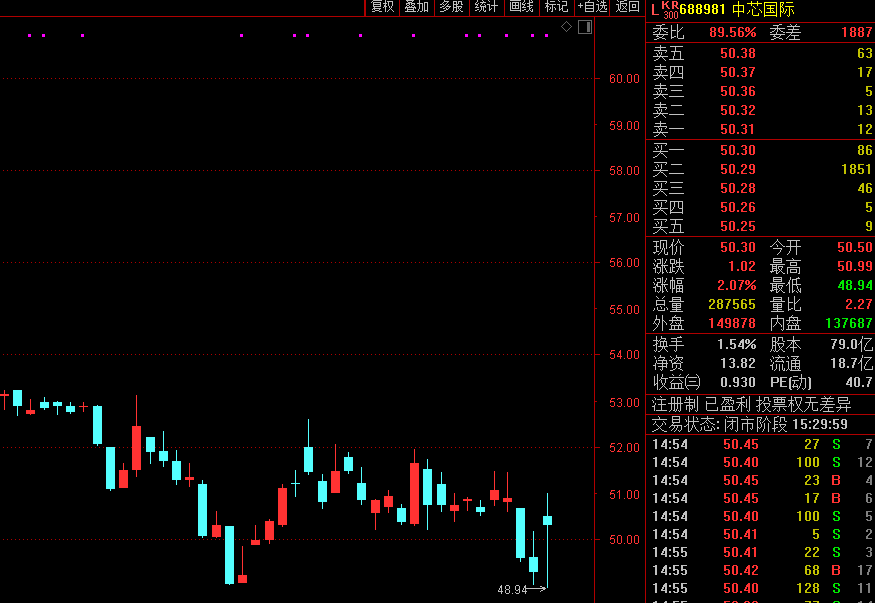Click the red L margin-trading badge
This screenshot has width=875, height=603.
(x=655, y=10)
